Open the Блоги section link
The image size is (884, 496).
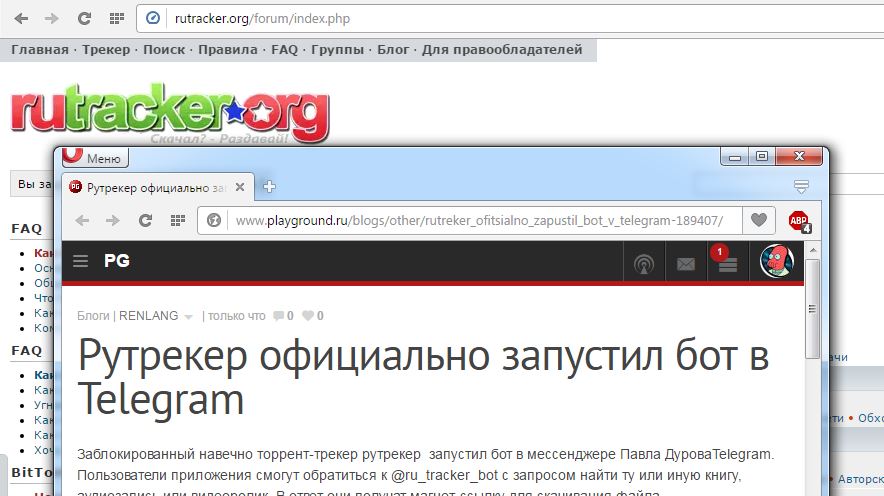(x=93, y=316)
